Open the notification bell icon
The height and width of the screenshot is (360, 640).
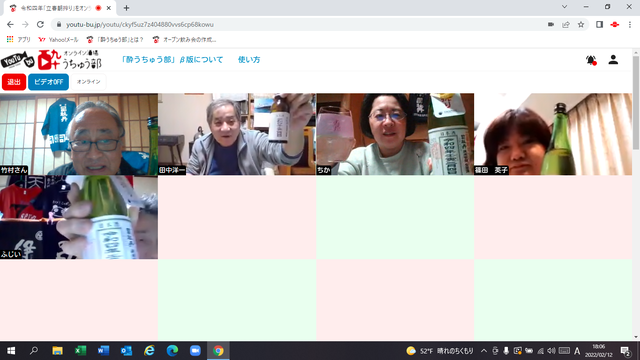[x=591, y=60]
